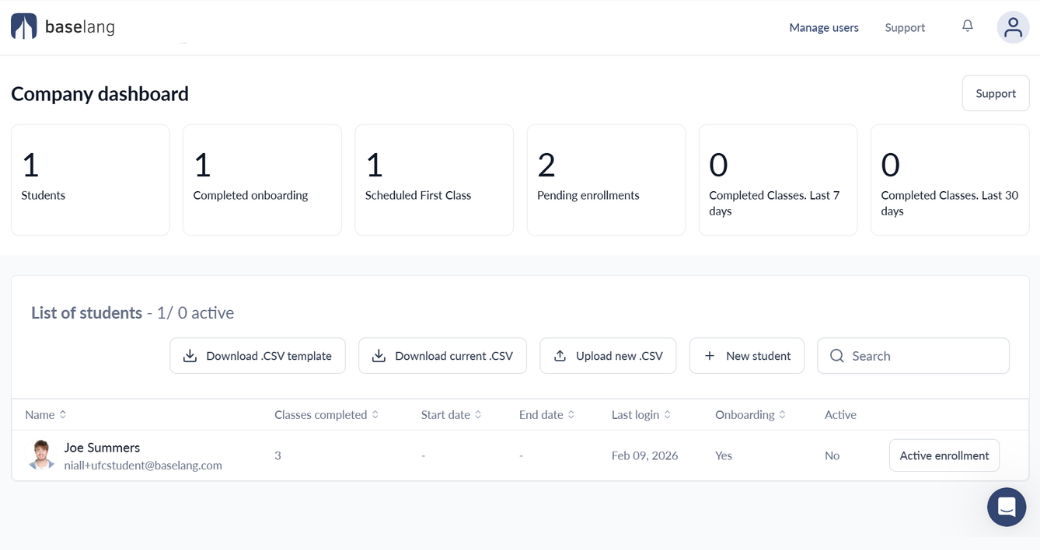
Task: Click Joe Summers' profile photo
Action: [41, 455]
